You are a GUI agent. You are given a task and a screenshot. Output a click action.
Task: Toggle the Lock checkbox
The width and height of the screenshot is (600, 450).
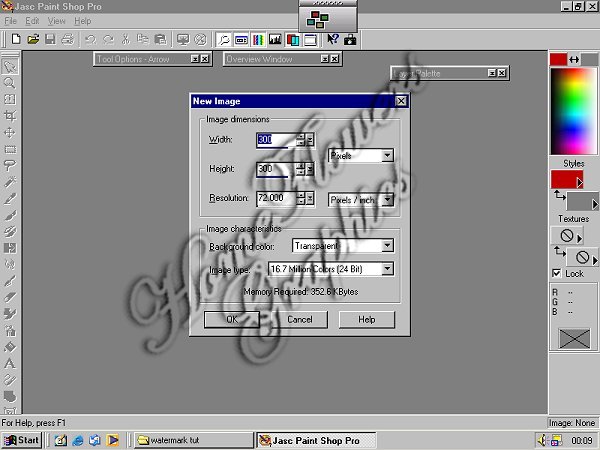[x=557, y=273]
